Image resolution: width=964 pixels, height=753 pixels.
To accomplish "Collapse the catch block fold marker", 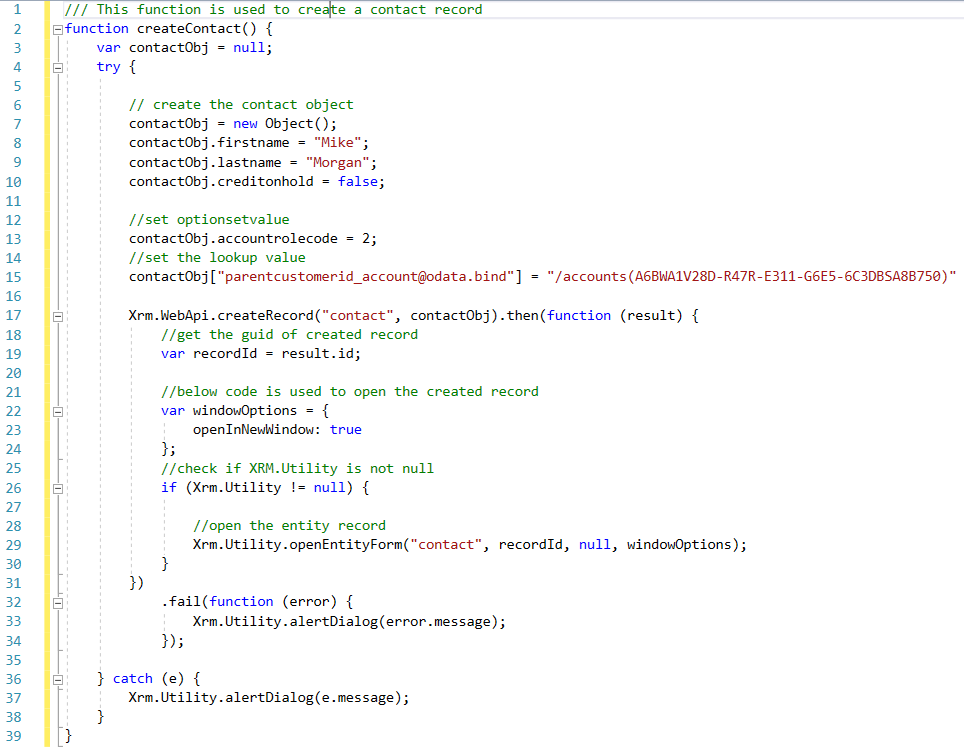I will pos(57,679).
